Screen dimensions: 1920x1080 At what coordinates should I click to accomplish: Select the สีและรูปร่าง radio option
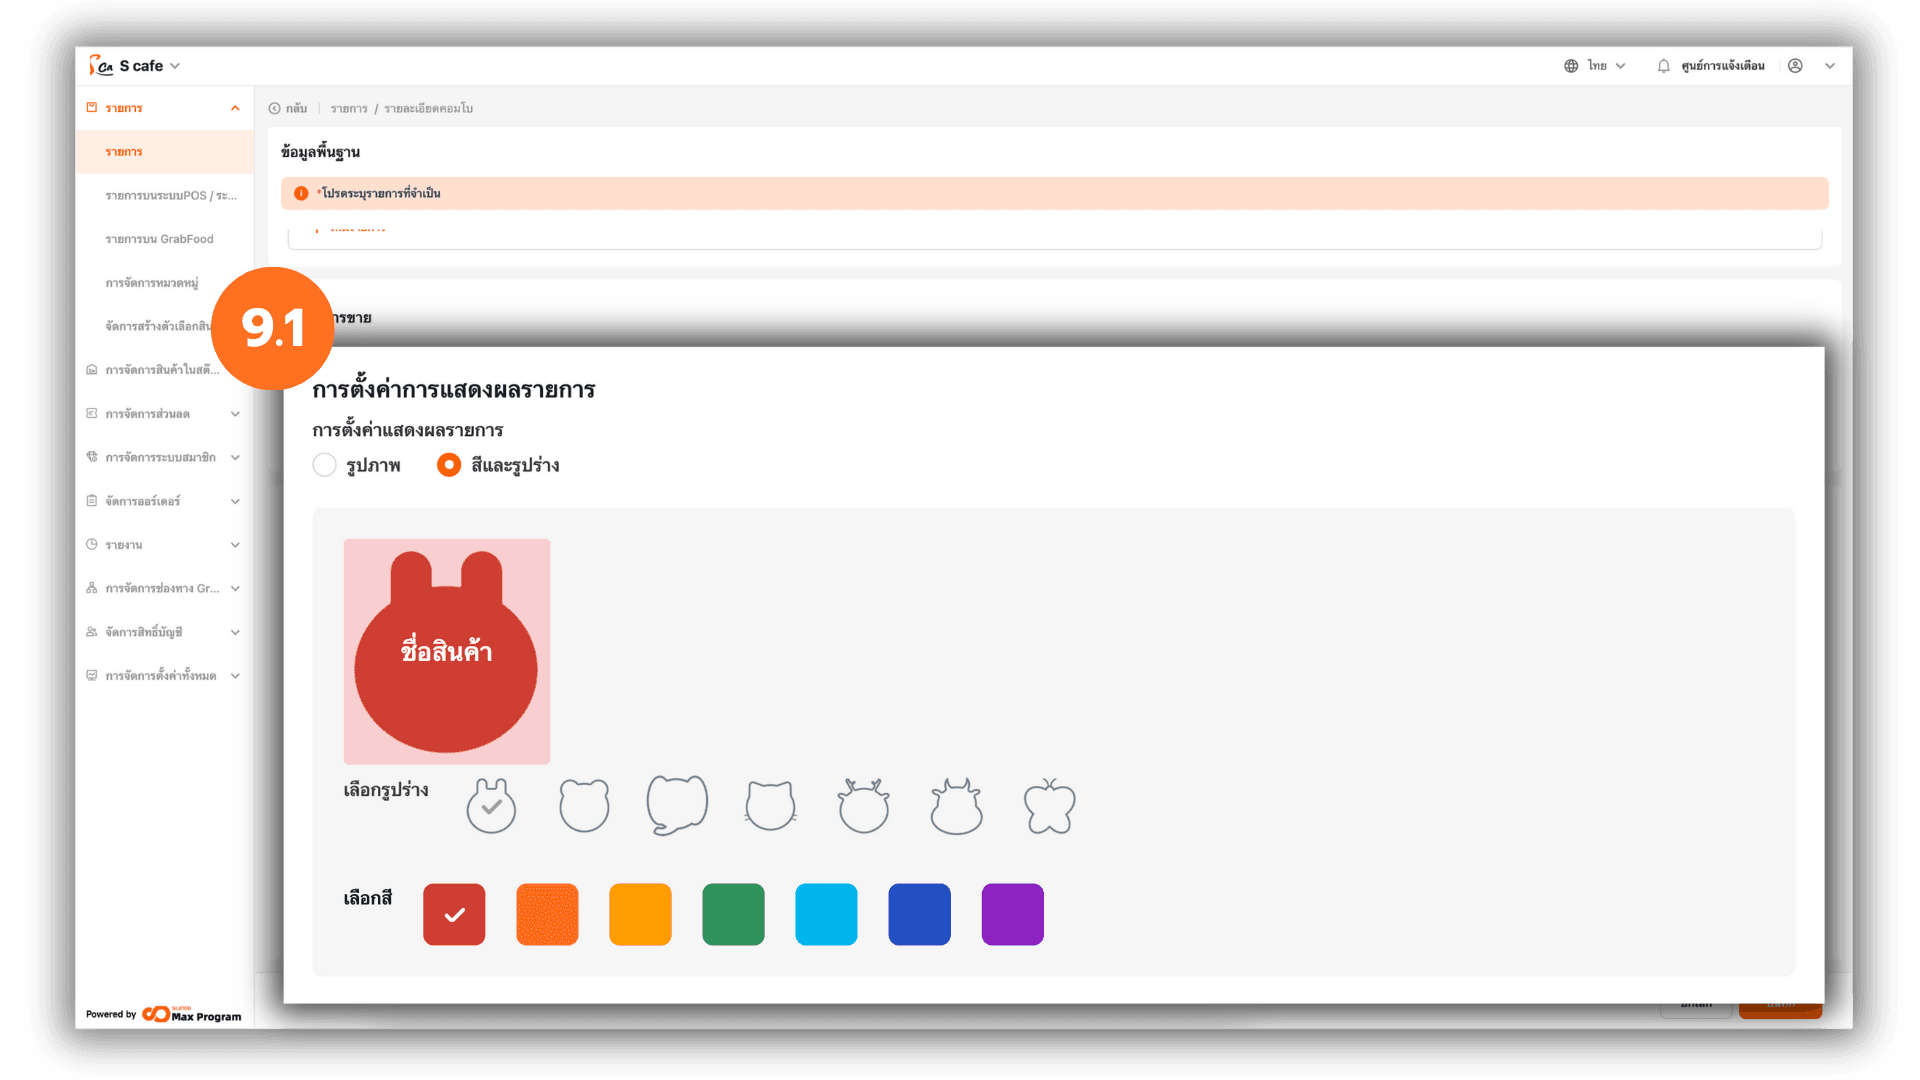pos(498,465)
